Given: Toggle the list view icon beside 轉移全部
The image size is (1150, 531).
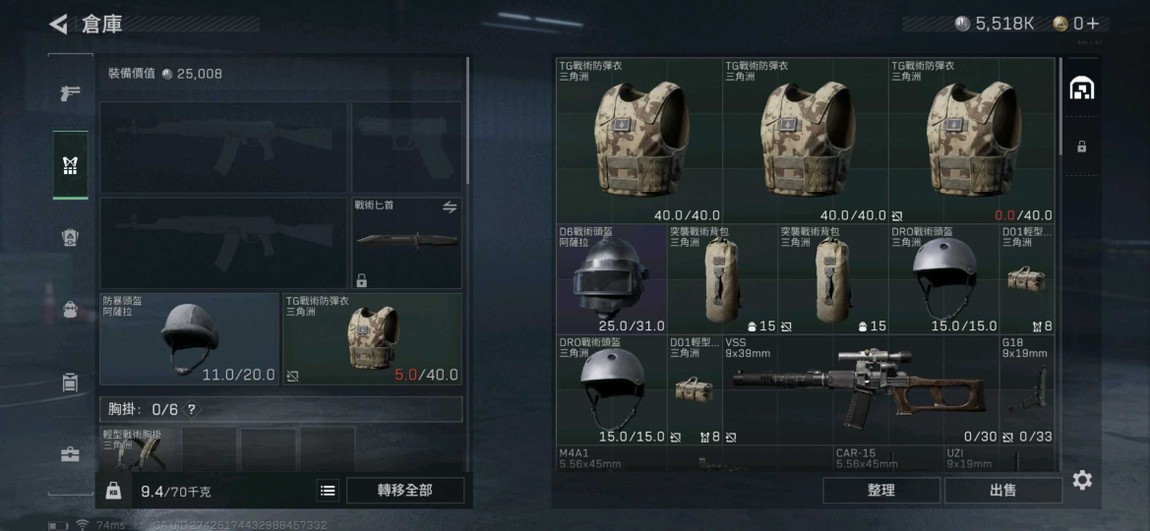Looking at the screenshot, I should point(328,491).
